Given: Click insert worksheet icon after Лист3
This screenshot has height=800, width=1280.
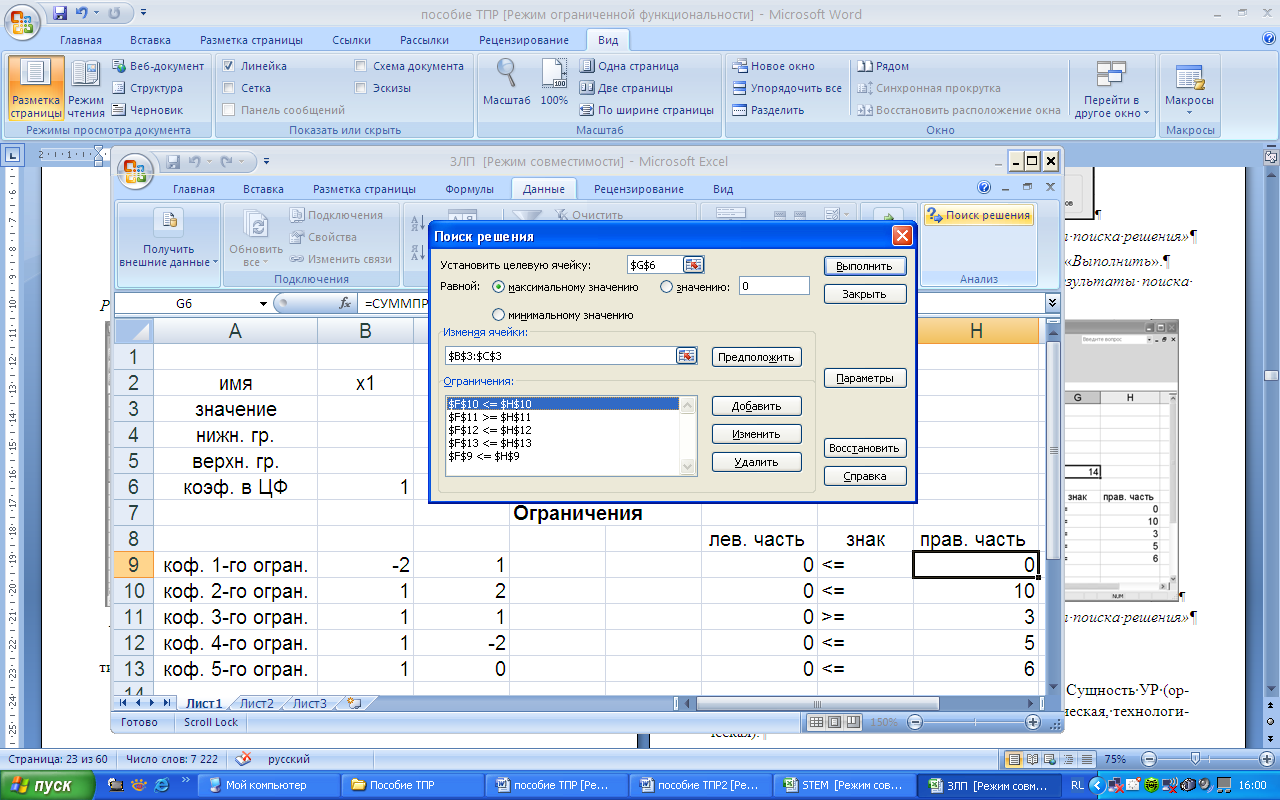Looking at the screenshot, I should [x=352, y=703].
